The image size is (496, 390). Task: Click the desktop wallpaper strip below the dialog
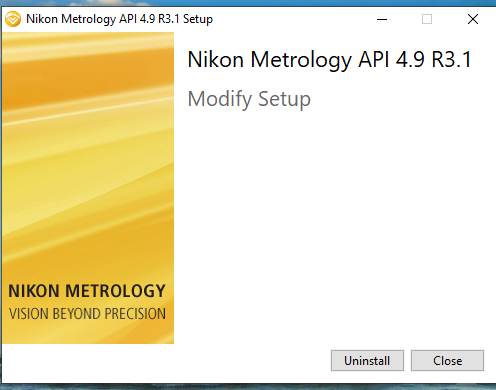tap(248, 387)
